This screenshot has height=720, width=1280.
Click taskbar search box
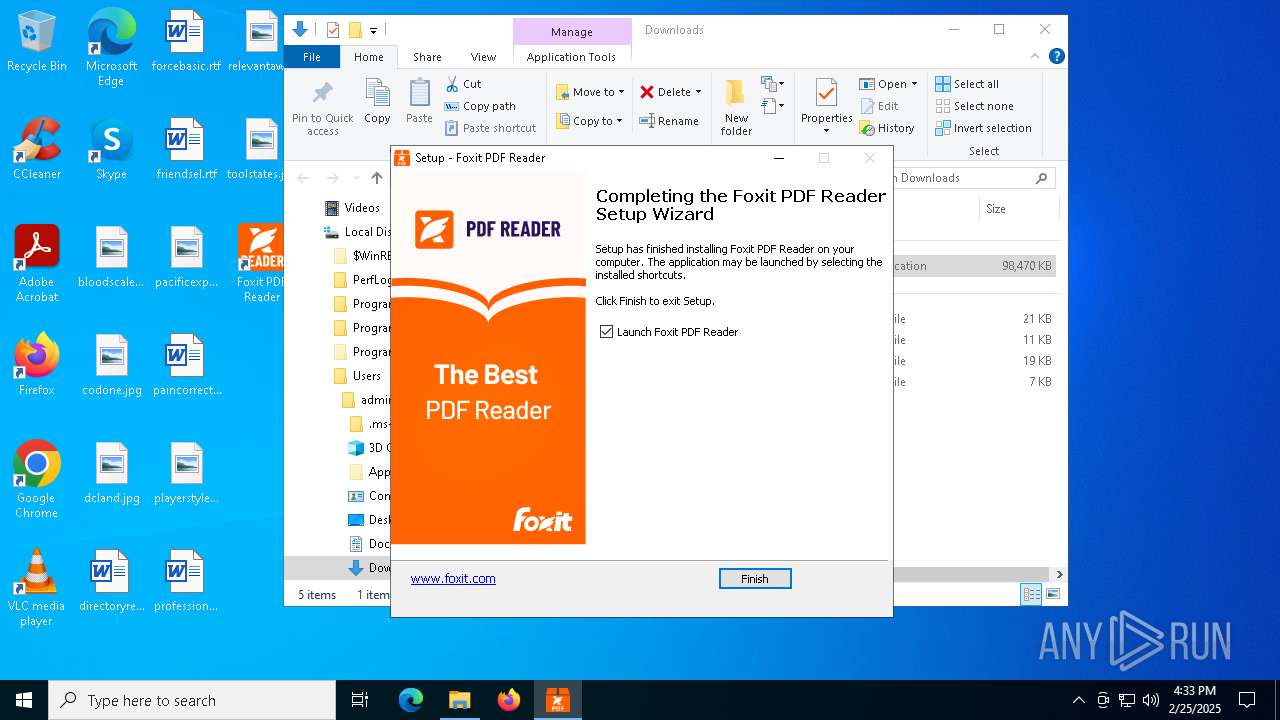point(192,700)
